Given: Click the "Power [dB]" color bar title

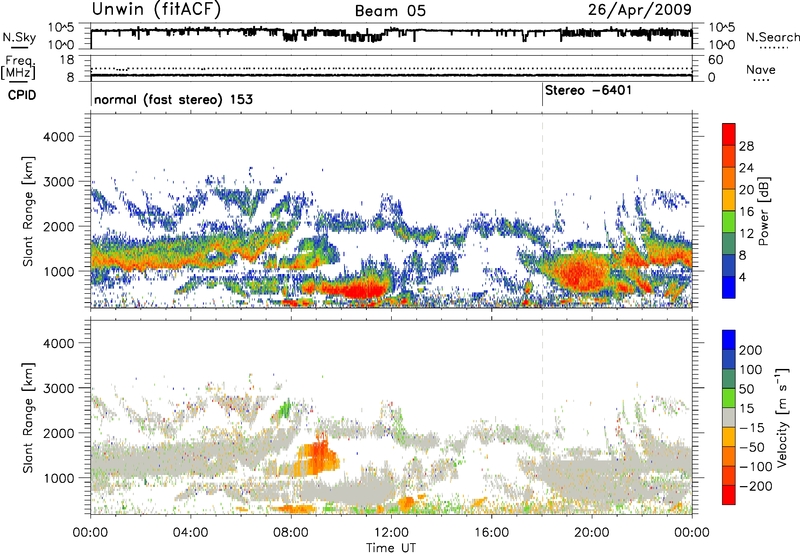Looking at the screenshot, I should 764,211.
